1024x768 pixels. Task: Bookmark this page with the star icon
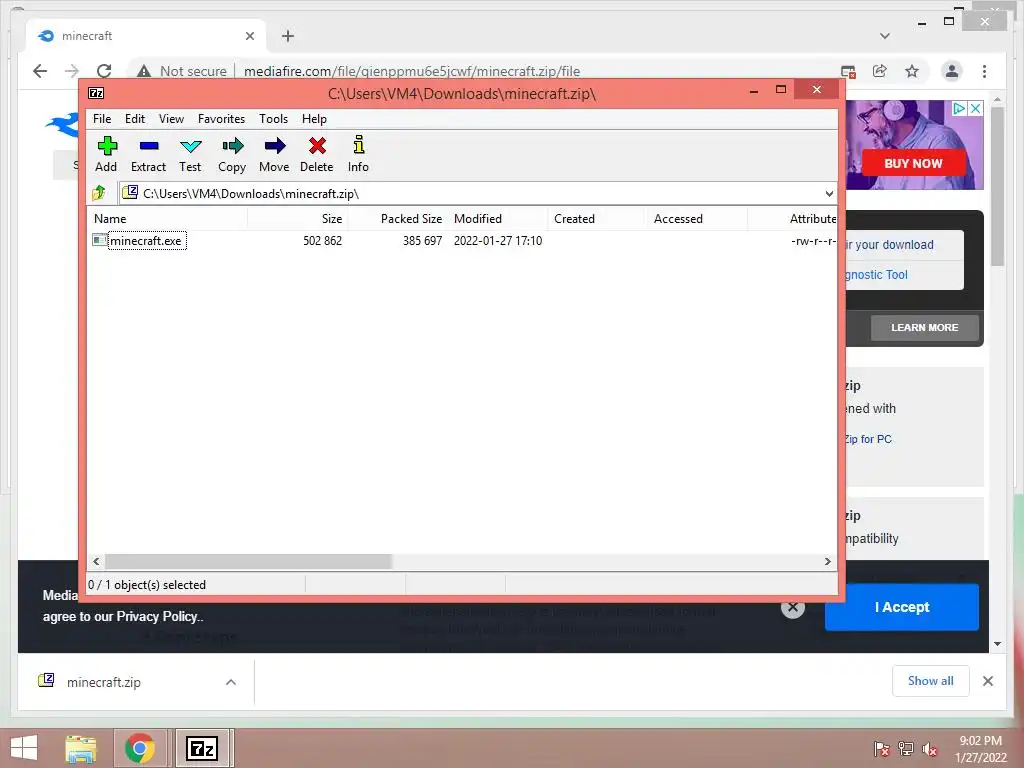[912, 71]
